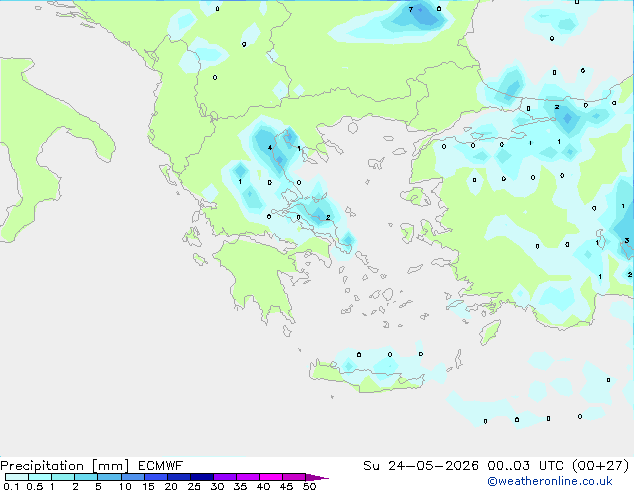Click the '0.5' legend scale label
The width and height of the screenshot is (634, 490).
coord(34,486)
